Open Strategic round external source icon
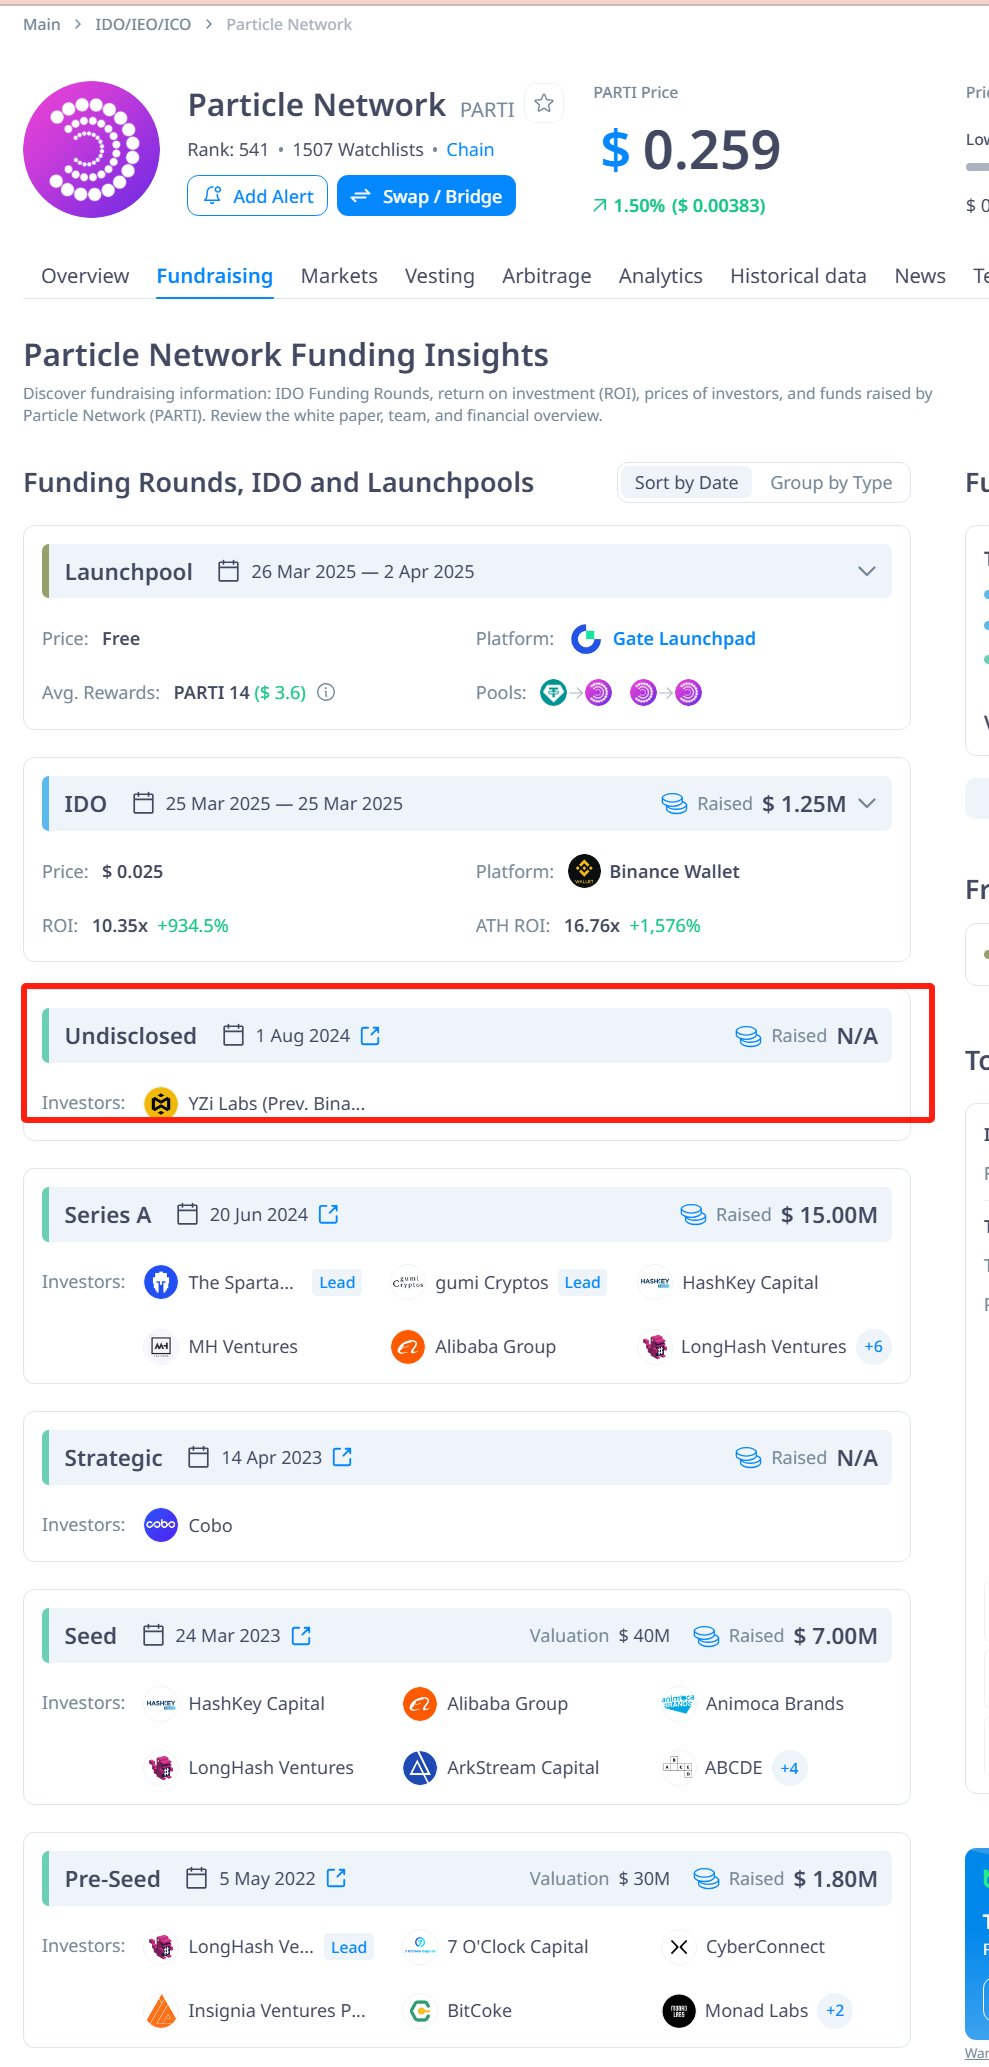The height and width of the screenshot is (2067, 989). (x=342, y=1457)
